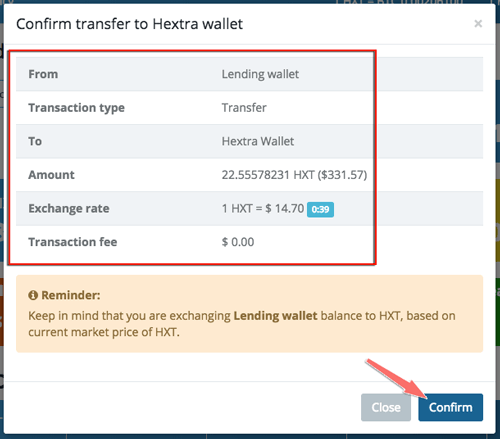The height and width of the screenshot is (439, 500).
Task: Click the Reminder heading text
Action: click(71, 295)
